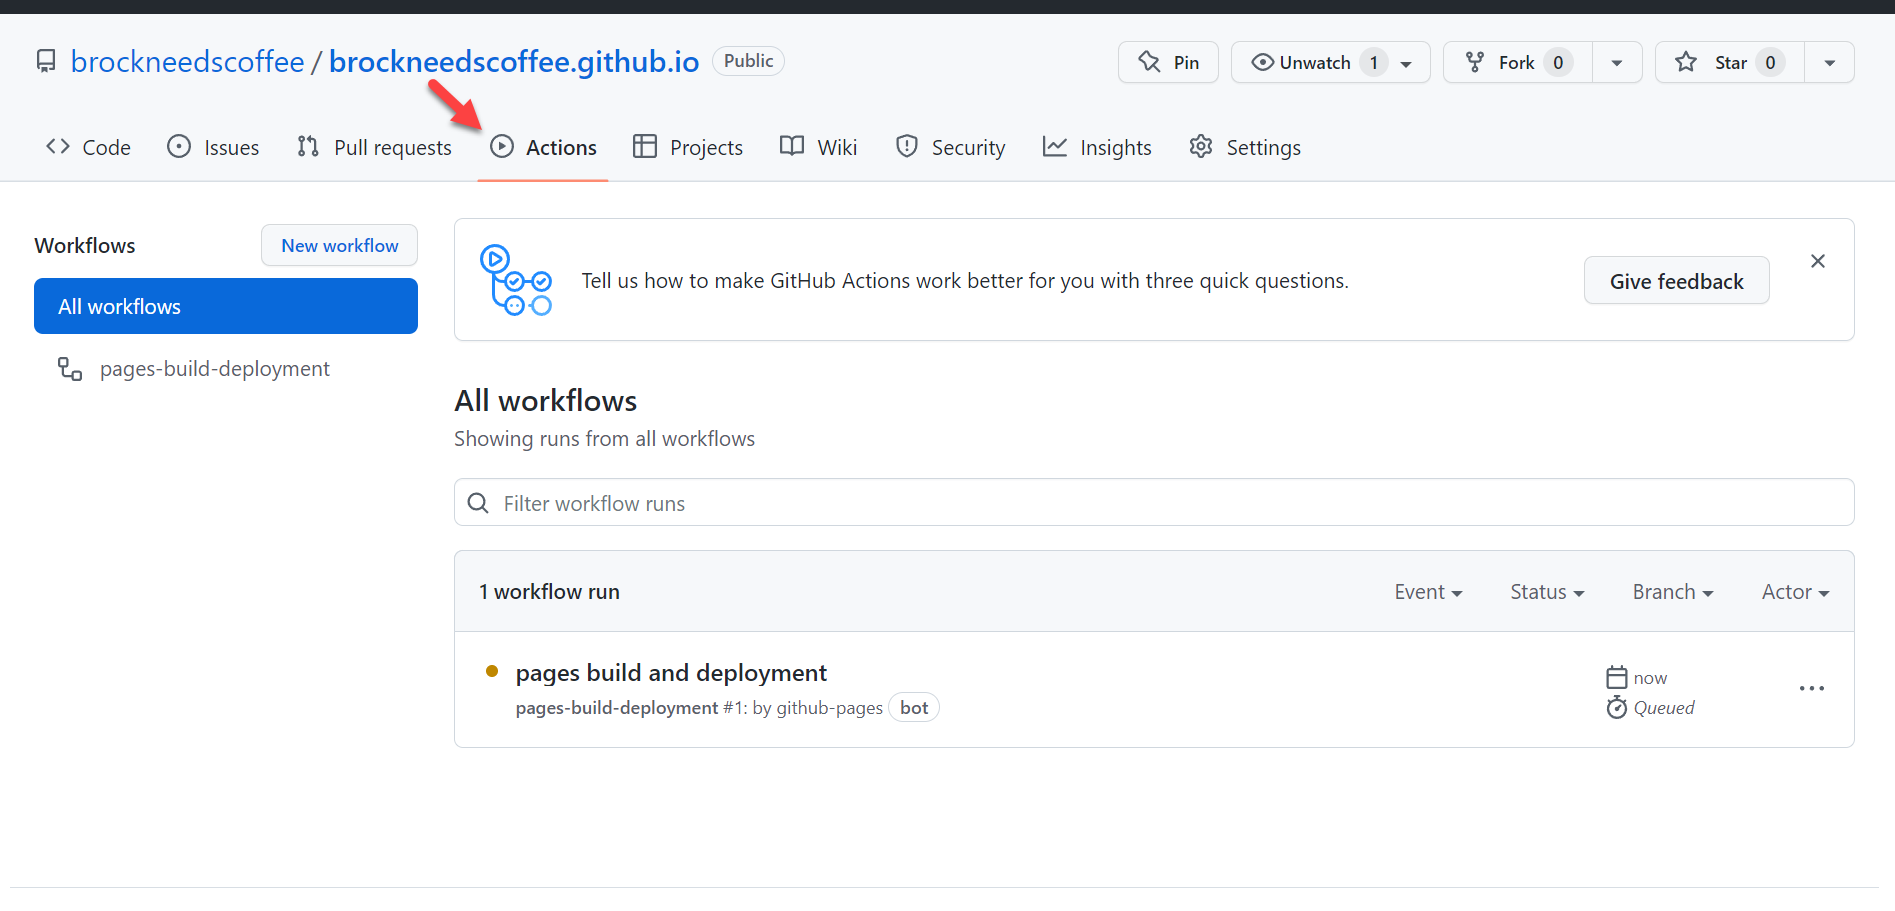
Task: Star the repository
Action: click(x=1729, y=62)
